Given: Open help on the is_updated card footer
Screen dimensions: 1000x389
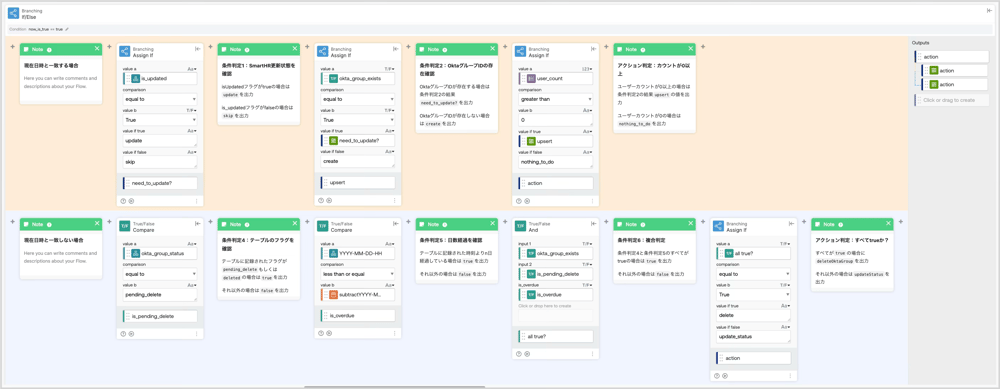Looking at the screenshot, I should [123, 200].
